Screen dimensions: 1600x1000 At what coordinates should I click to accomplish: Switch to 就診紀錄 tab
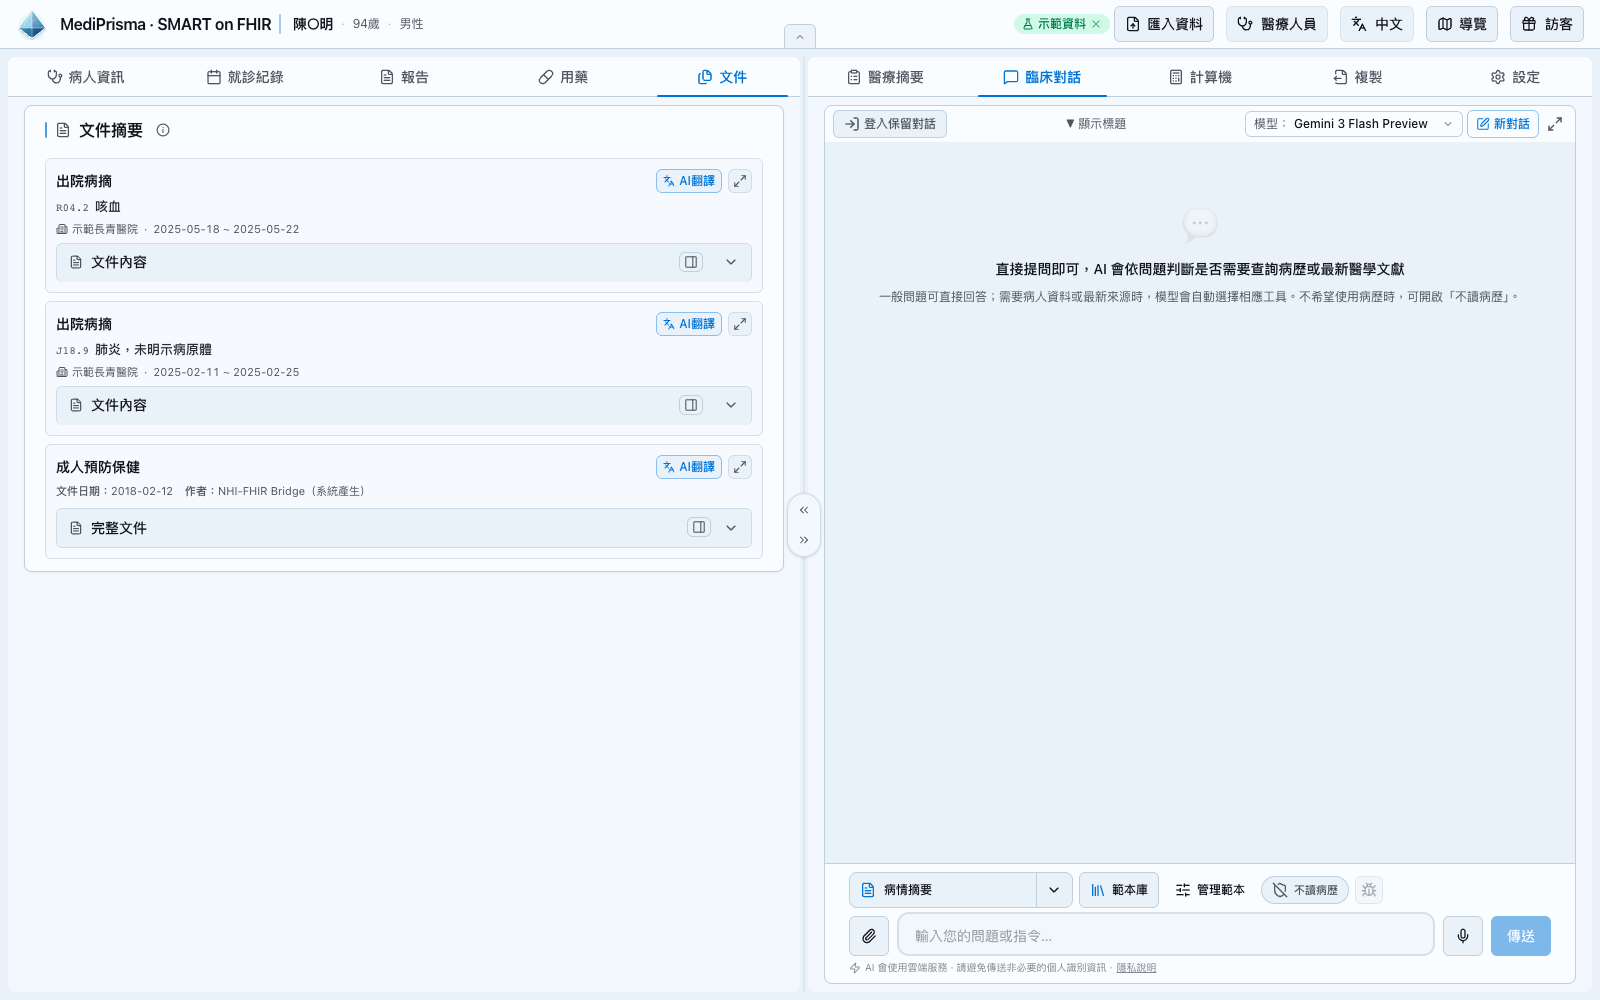(245, 77)
